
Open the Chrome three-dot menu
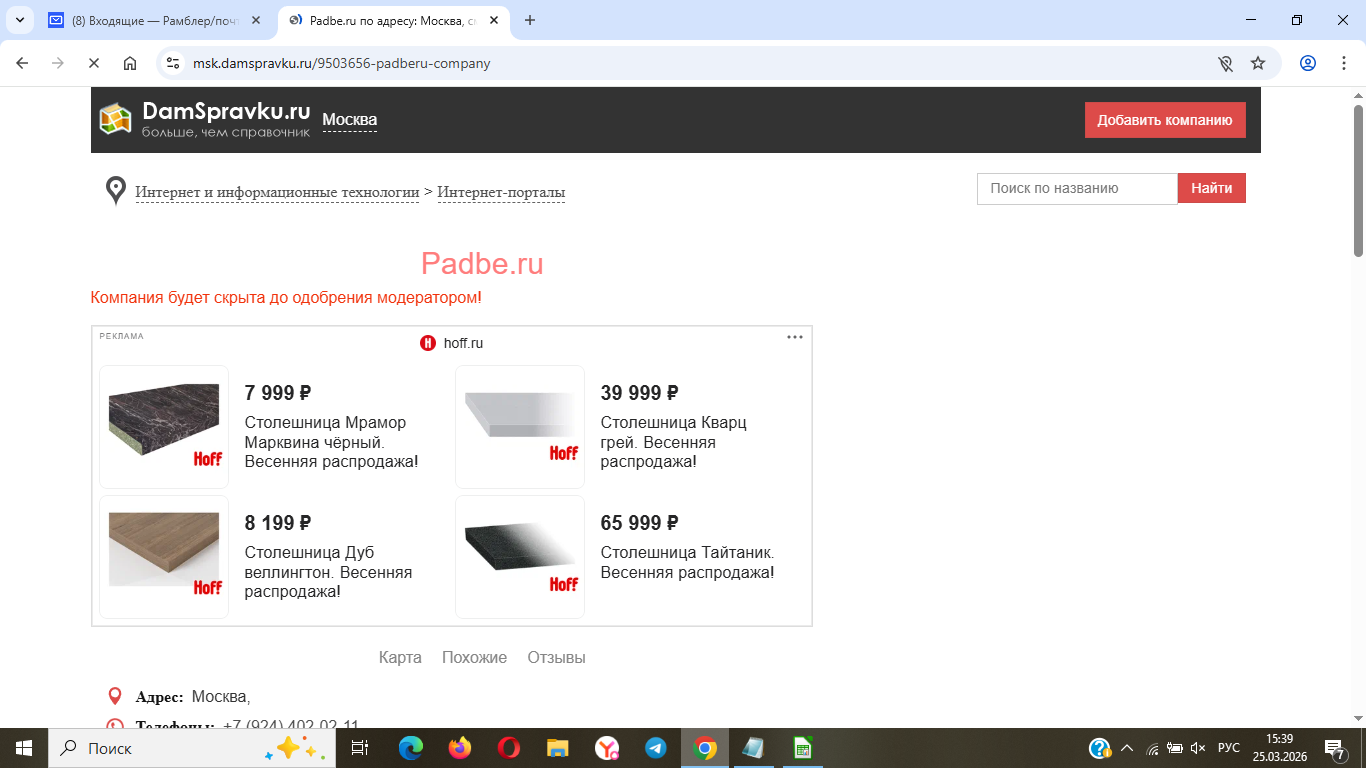coord(1344,63)
